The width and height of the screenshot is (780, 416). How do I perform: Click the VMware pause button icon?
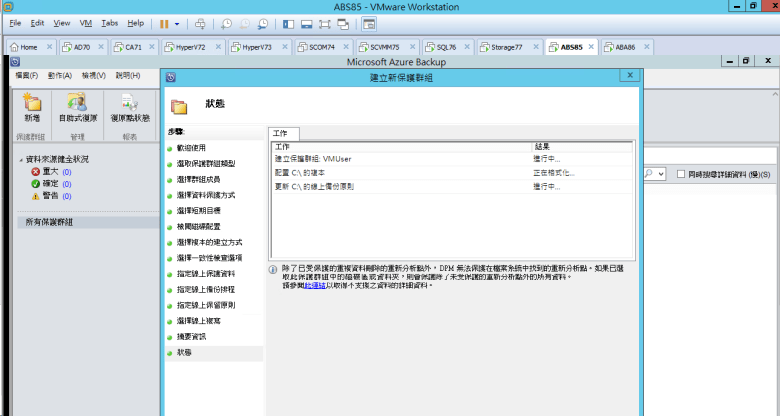tap(164, 23)
